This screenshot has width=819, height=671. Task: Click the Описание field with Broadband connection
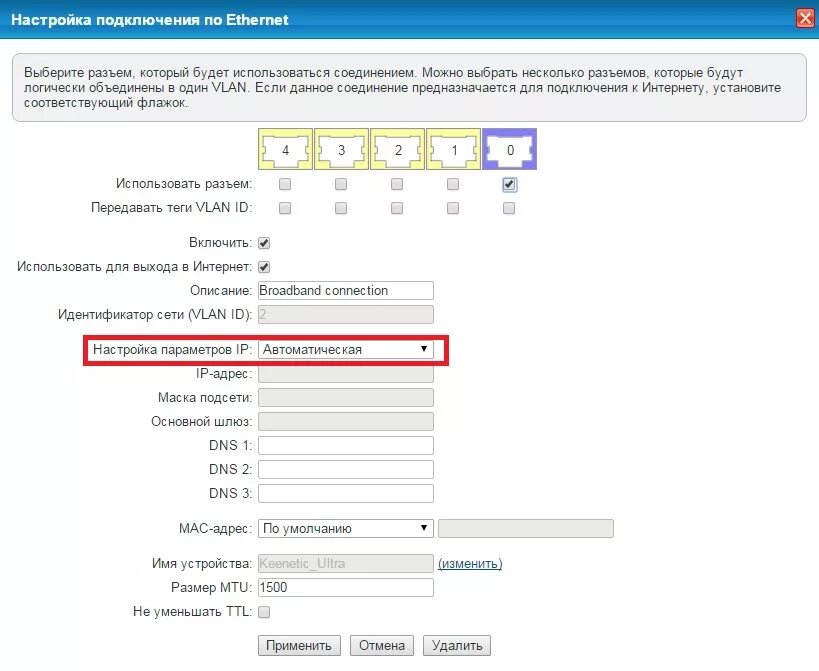[346, 290]
